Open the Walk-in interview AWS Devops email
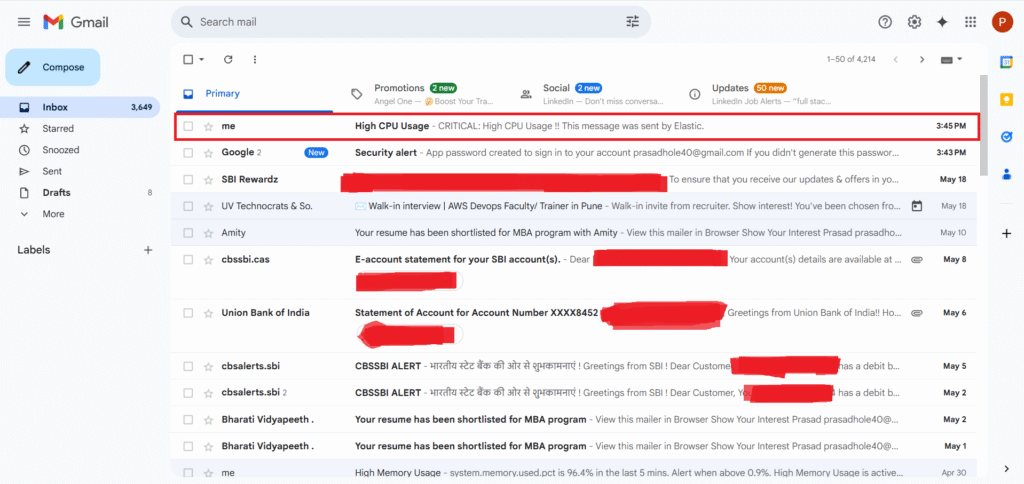Image resolution: width=1024 pixels, height=484 pixels. click(x=574, y=206)
